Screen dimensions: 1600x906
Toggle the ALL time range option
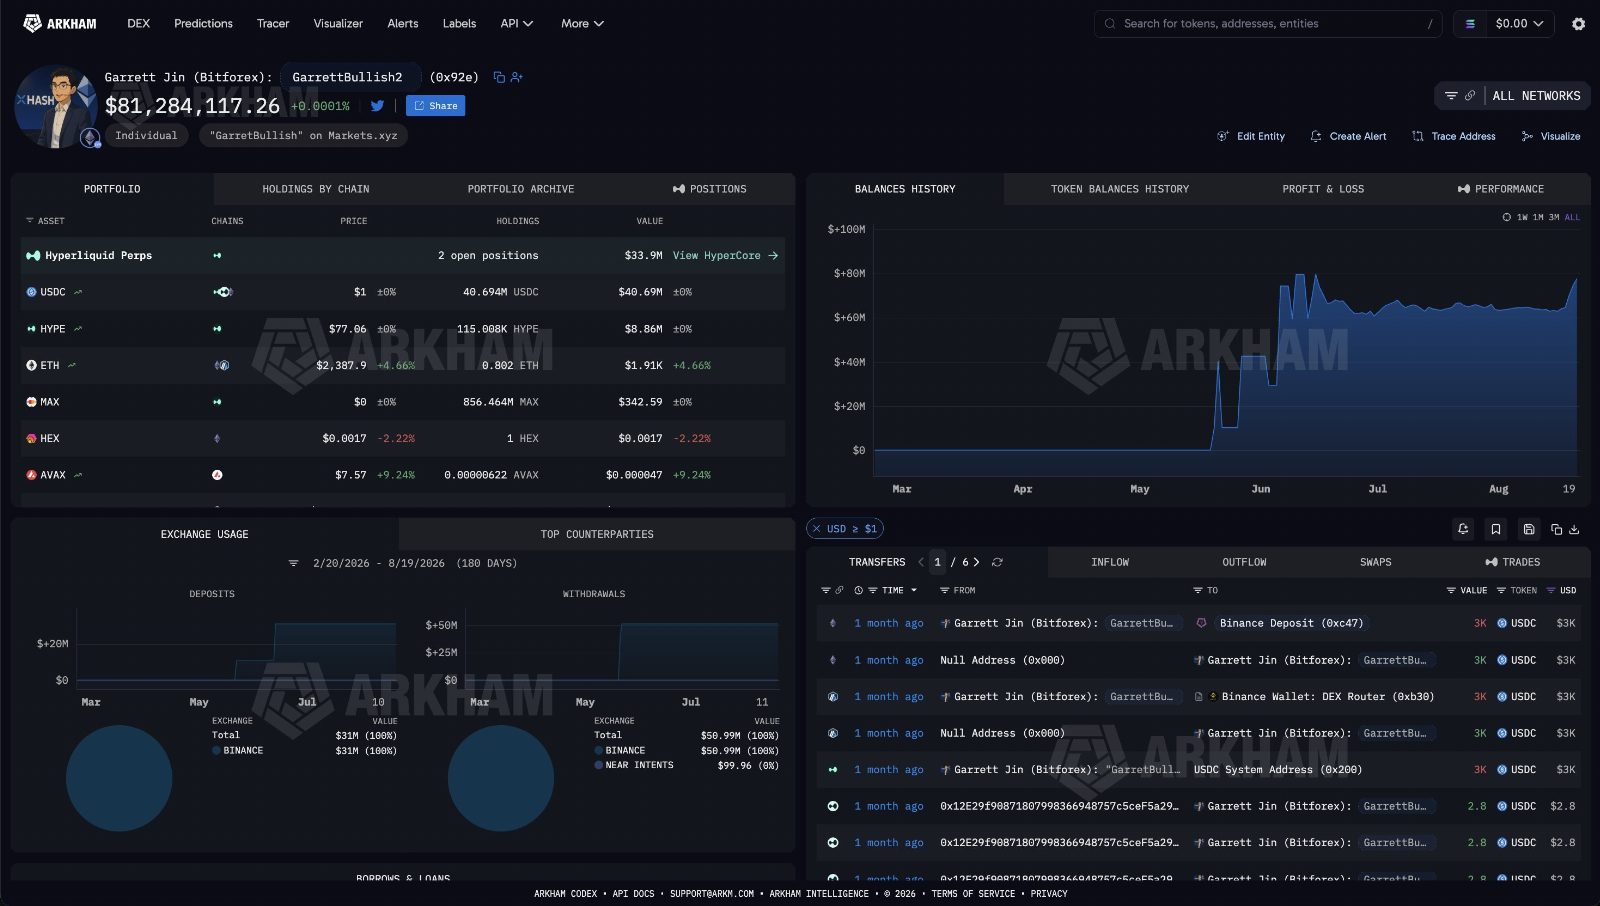(1572, 217)
